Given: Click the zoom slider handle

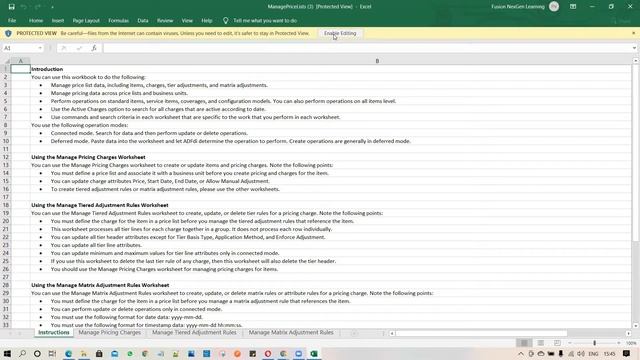Looking at the screenshot, I should click(x=594, y=343).
